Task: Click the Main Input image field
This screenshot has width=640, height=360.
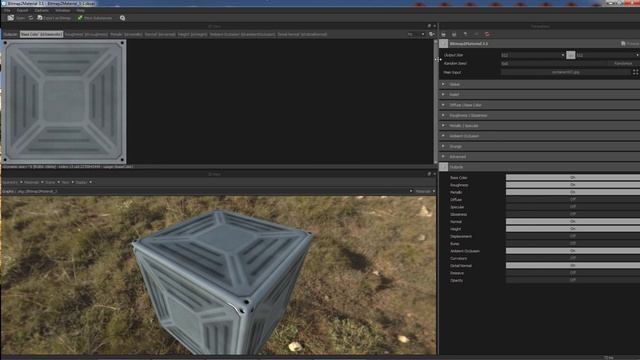Action: (x=566, y=72)
